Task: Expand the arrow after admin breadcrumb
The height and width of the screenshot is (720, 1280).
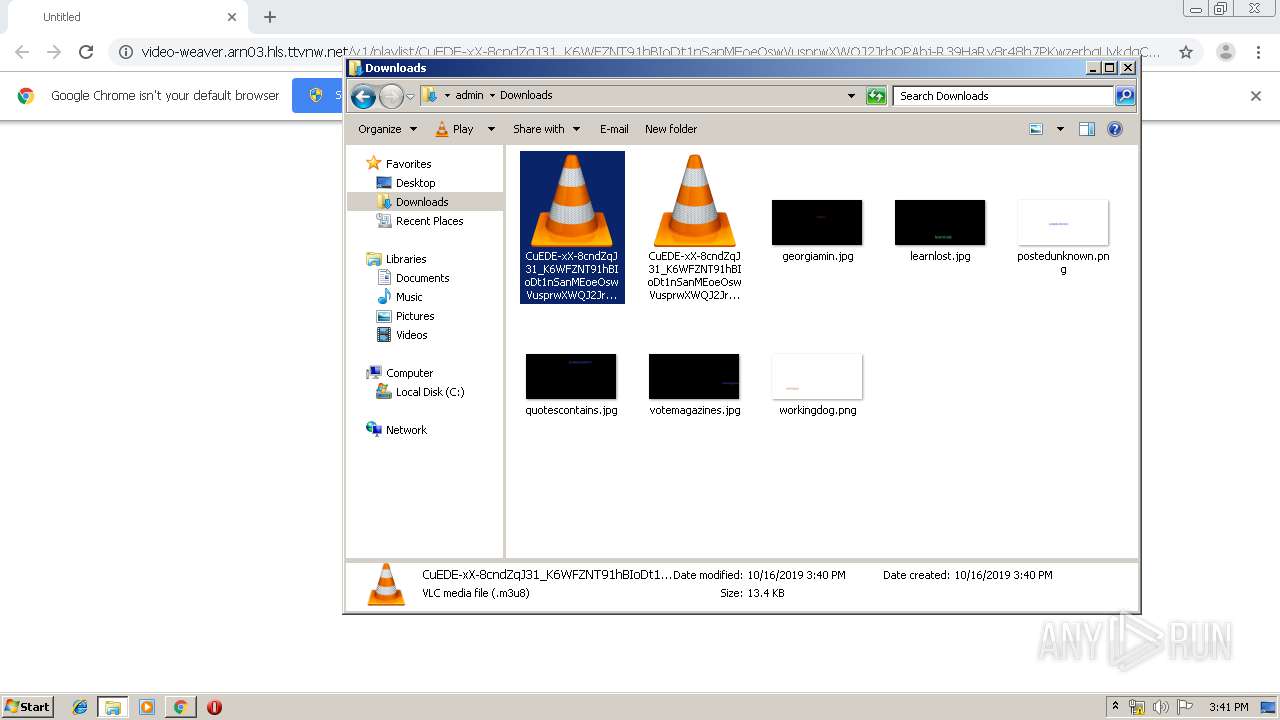Action: (x=492, y=96)
